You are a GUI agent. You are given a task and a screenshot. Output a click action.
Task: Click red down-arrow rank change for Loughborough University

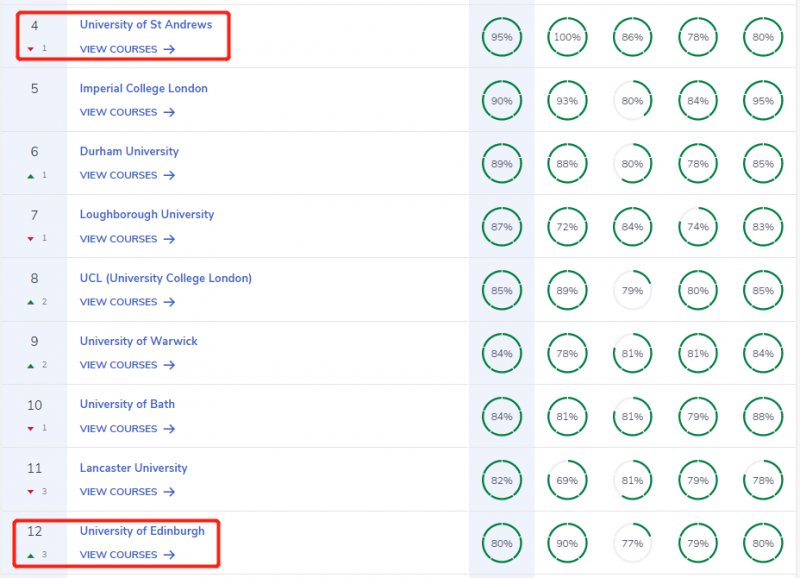[31, 239]
